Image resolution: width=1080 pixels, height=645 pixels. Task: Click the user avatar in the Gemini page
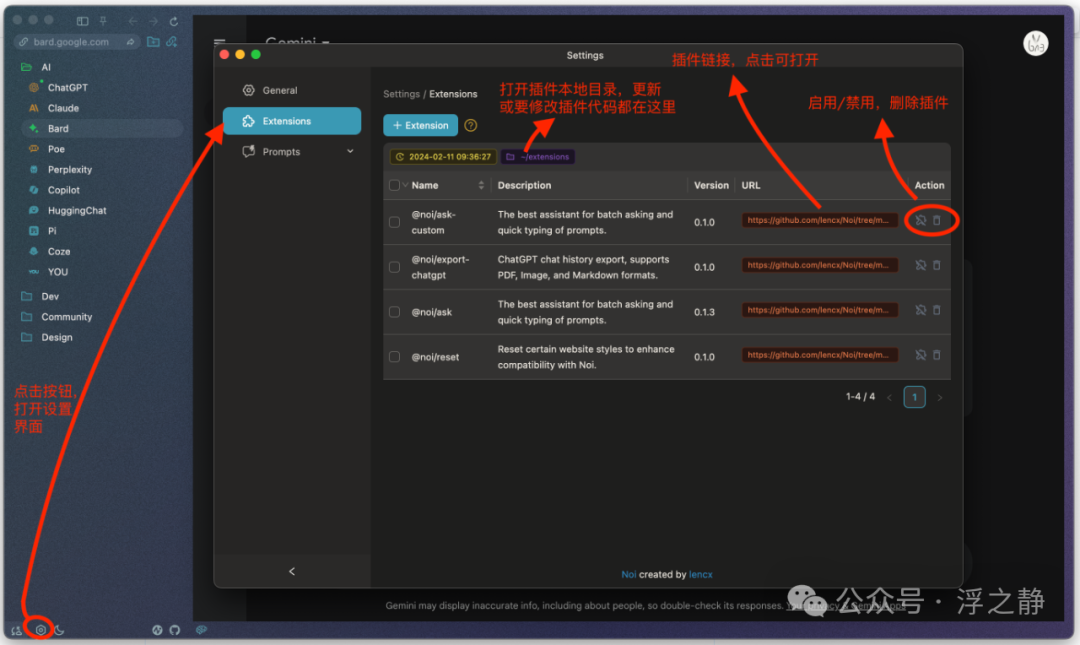[1035, 44]
